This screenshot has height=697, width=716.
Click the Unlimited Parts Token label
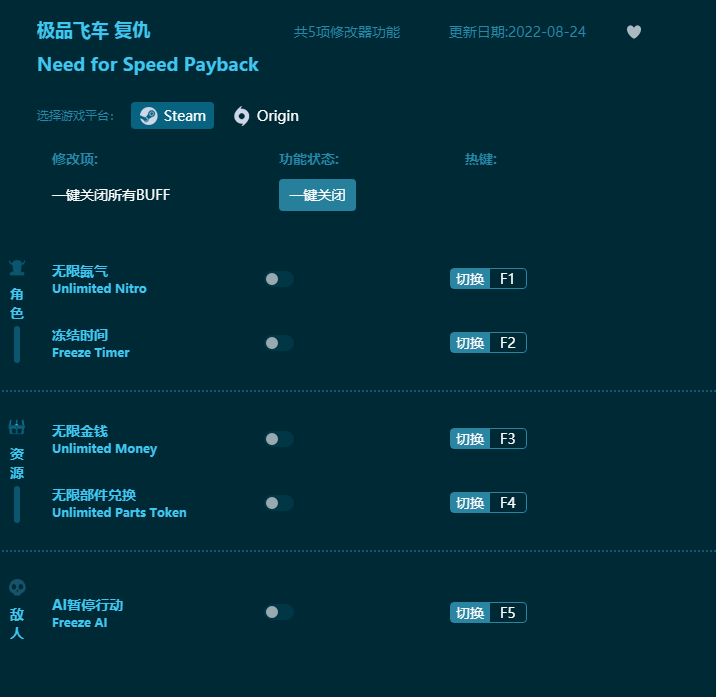click(x=119, y=512)
